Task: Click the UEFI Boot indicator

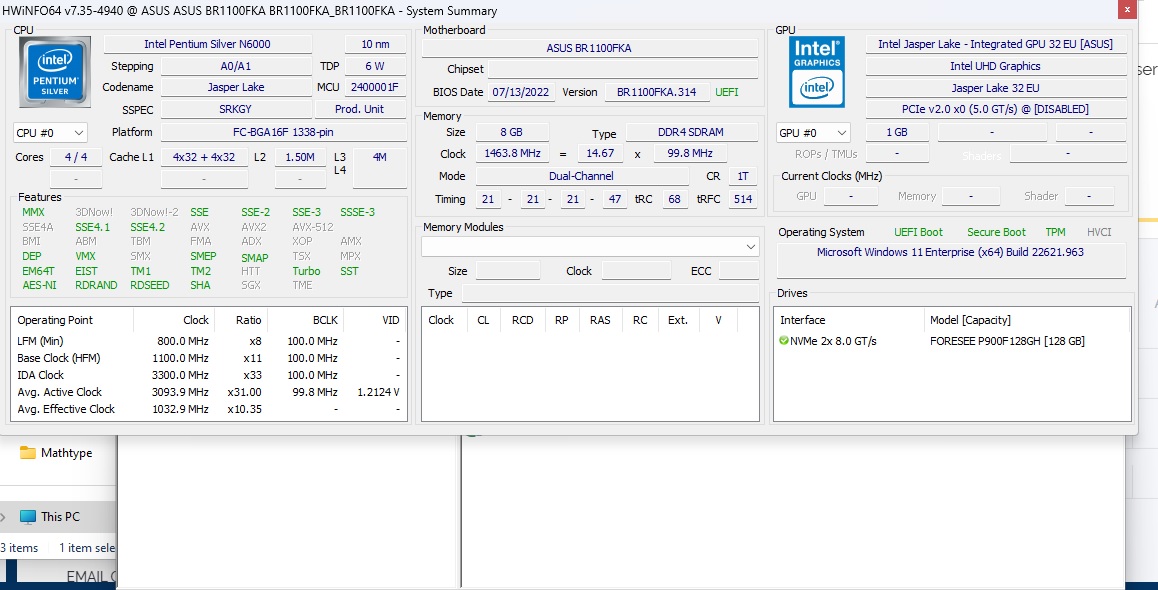Action: click(918, 232)
